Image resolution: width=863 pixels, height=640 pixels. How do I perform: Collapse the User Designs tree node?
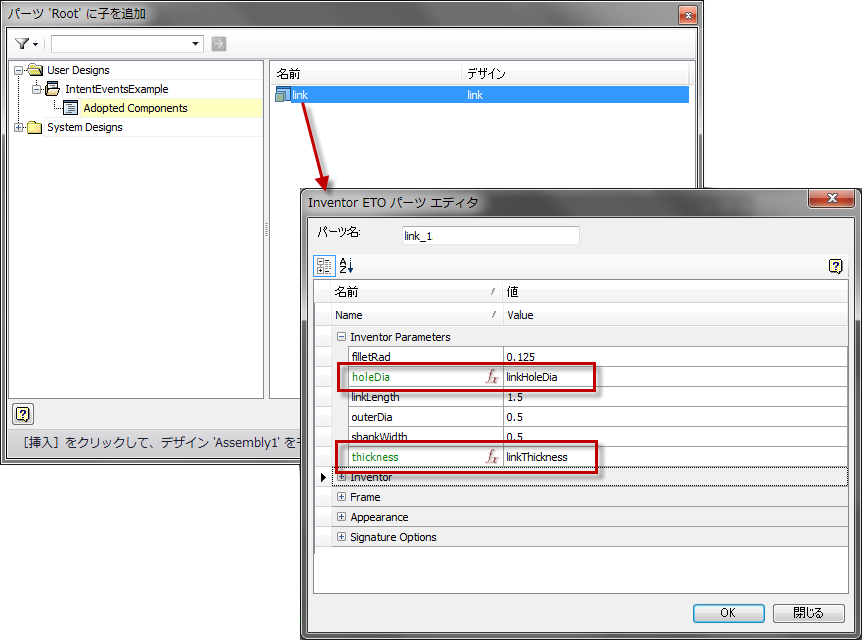coord(18,70)
